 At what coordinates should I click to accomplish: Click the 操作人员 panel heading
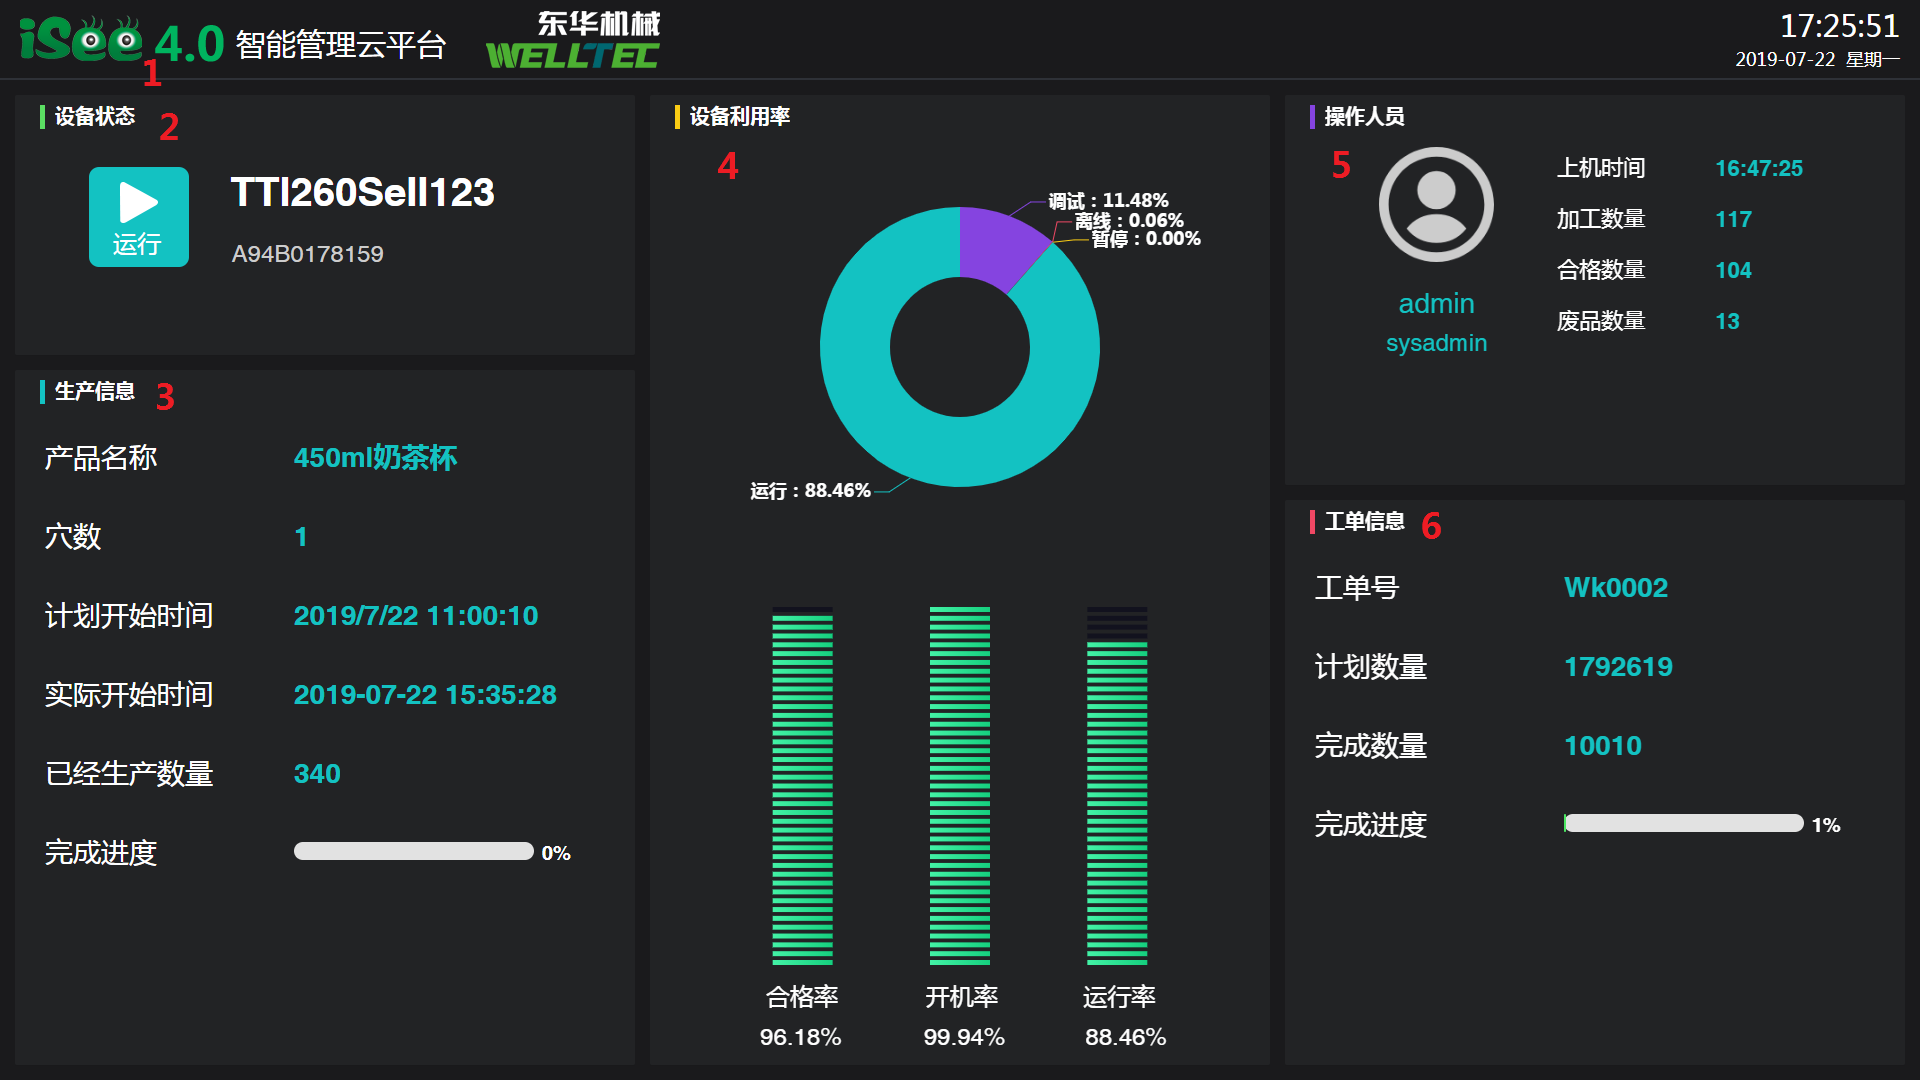click(1364, 117)
